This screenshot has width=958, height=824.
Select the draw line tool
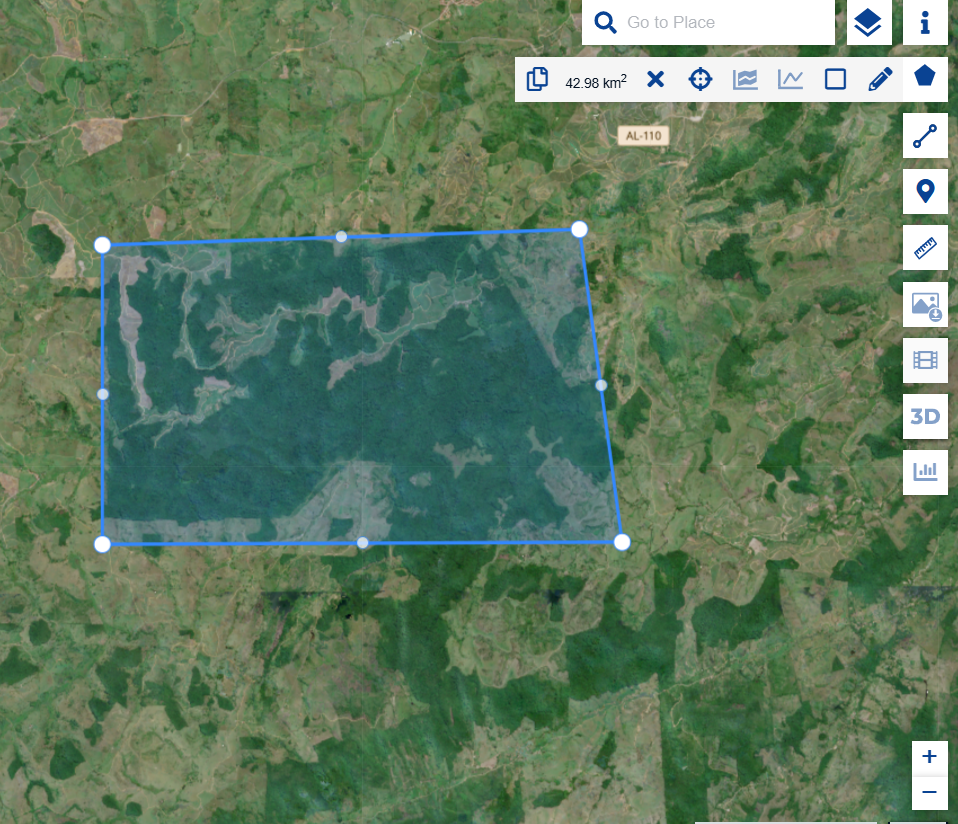tap(925, 136)
